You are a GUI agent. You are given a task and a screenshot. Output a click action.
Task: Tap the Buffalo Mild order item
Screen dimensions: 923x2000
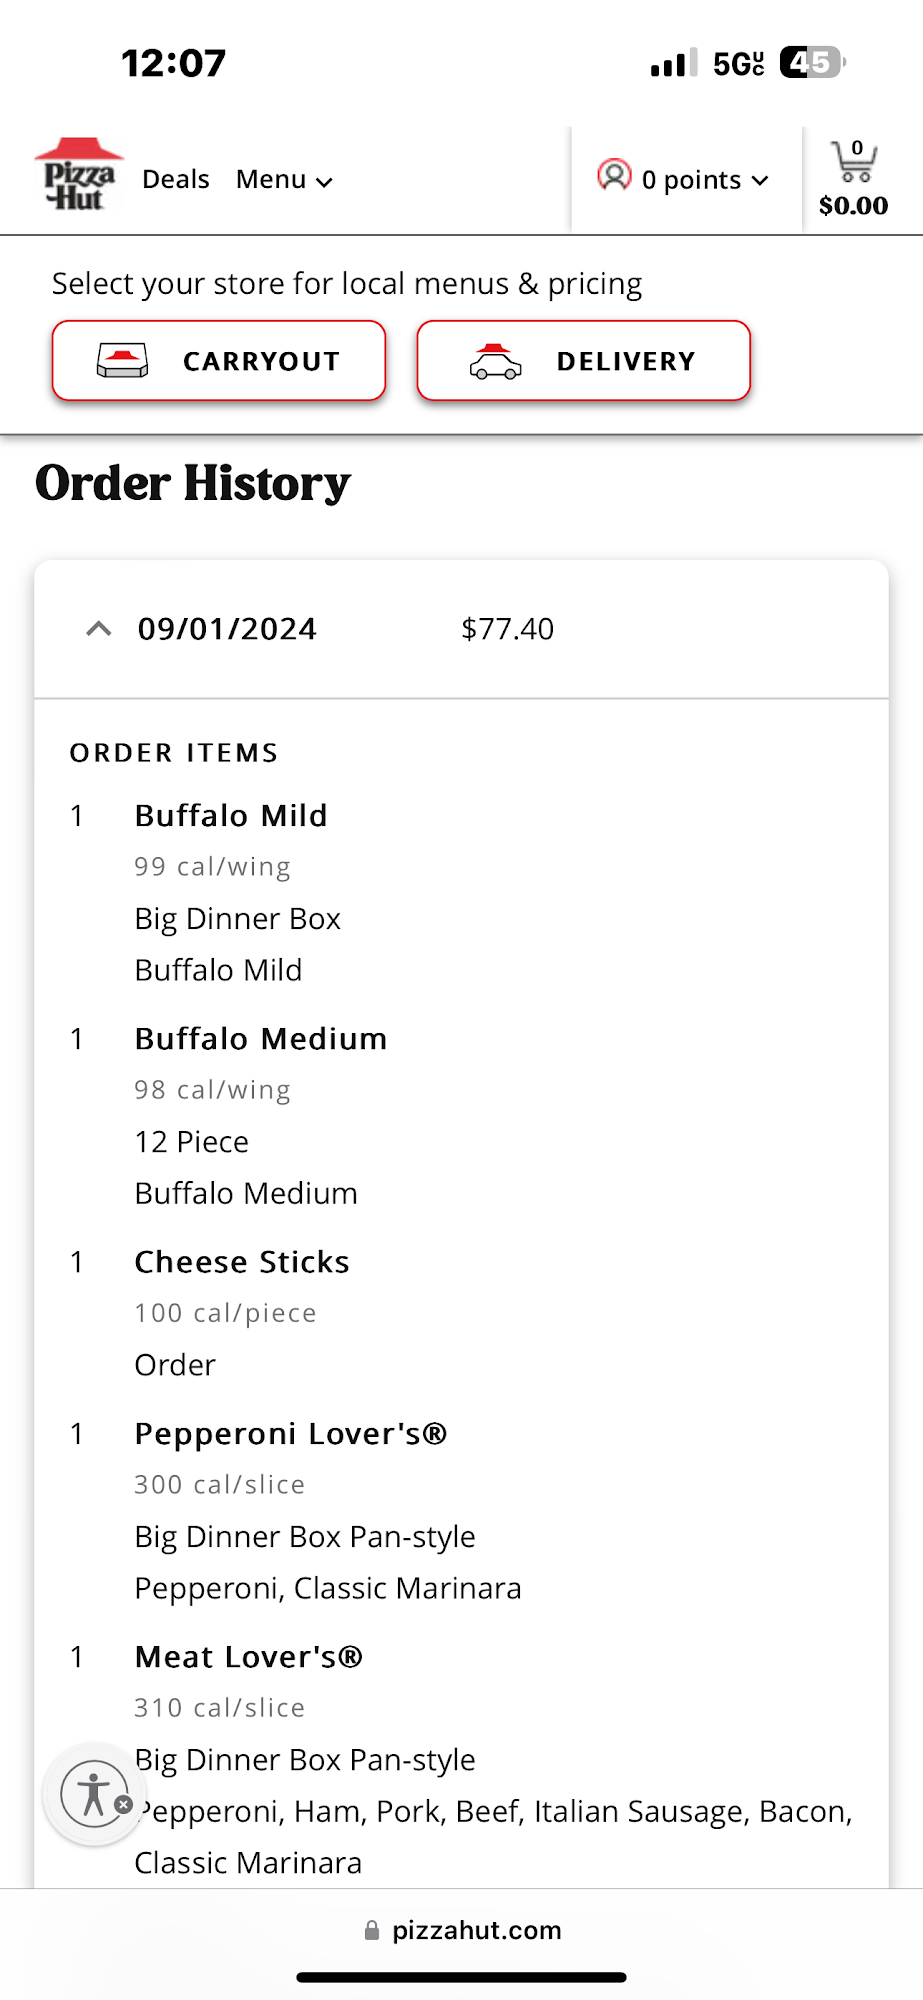231,816
